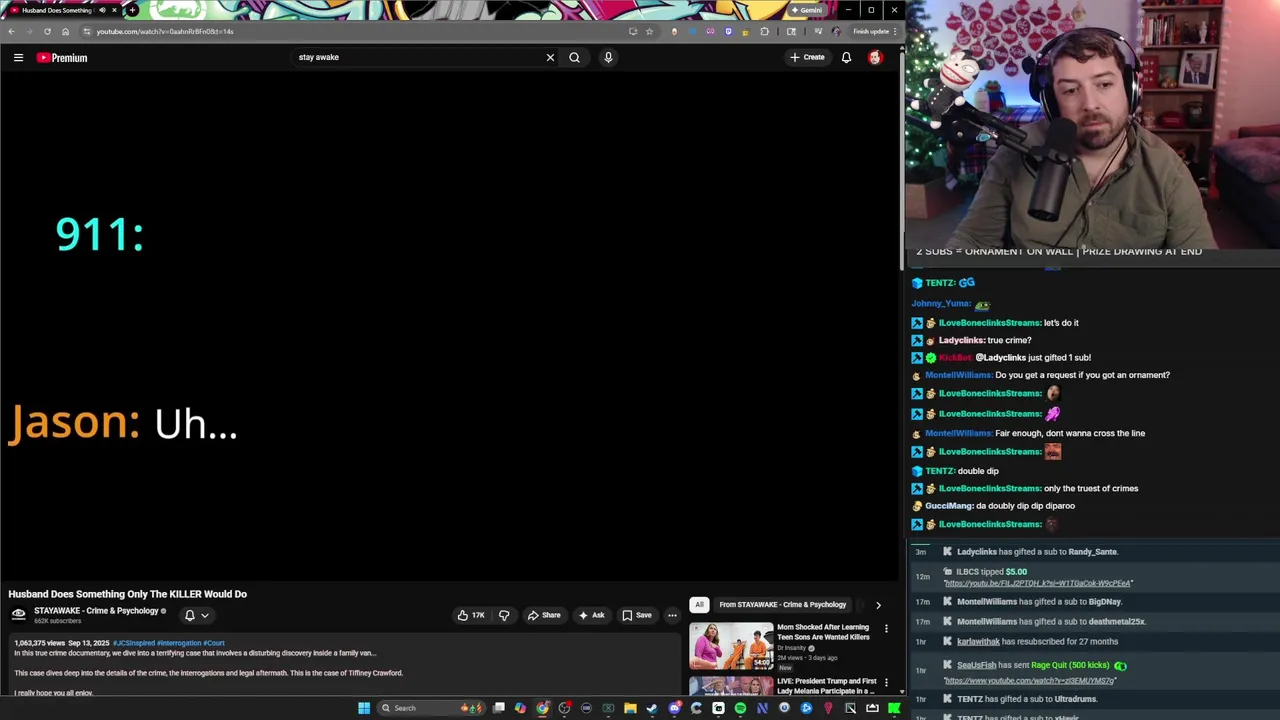Click the Gemini button in title bar
1280x720 pixels.
coord(806,10)
